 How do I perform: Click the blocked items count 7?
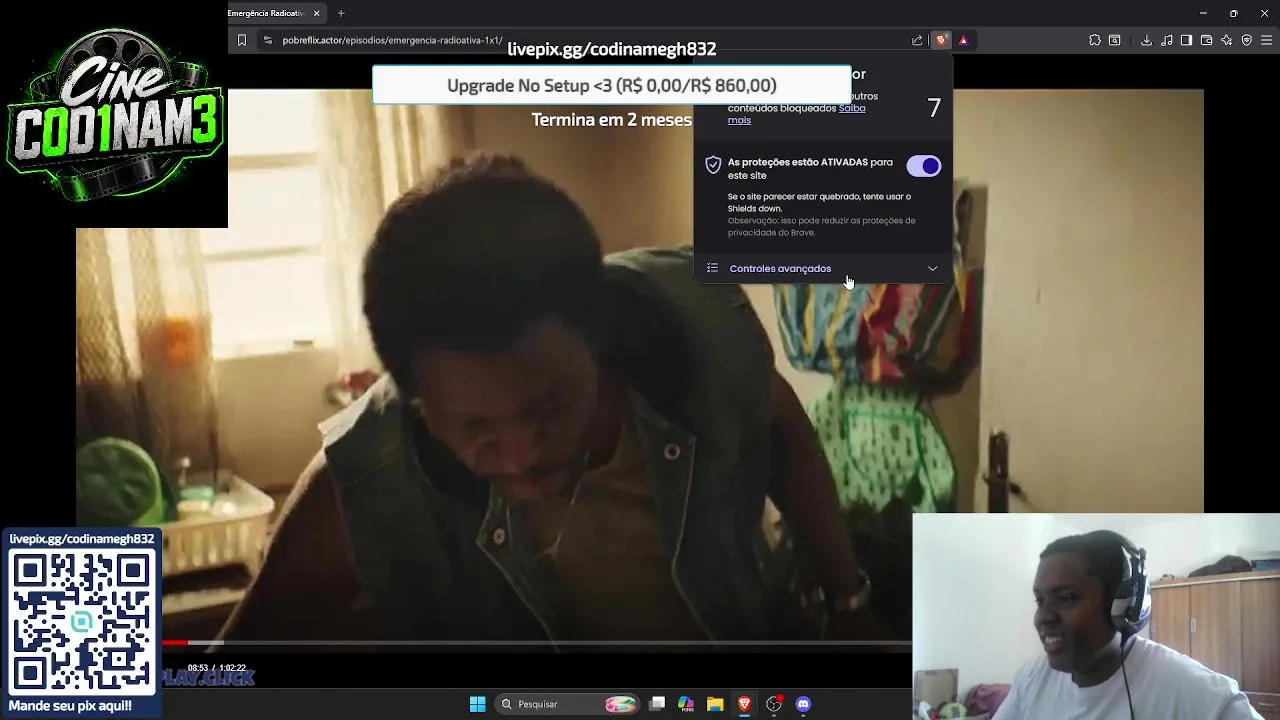coord(934,108)
